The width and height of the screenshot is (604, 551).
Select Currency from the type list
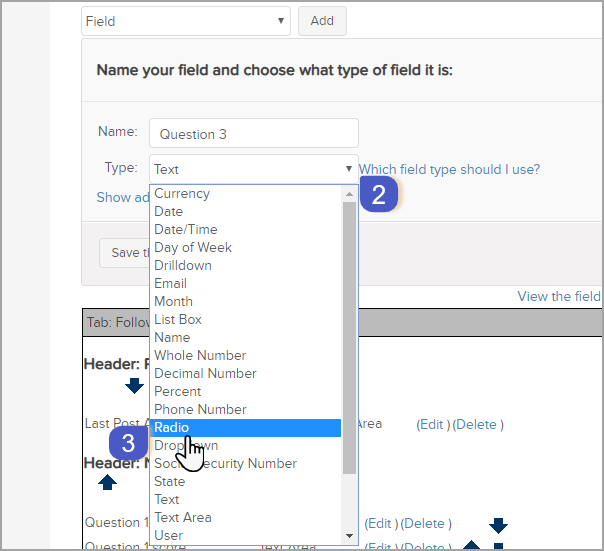click(x=245, y=193)
